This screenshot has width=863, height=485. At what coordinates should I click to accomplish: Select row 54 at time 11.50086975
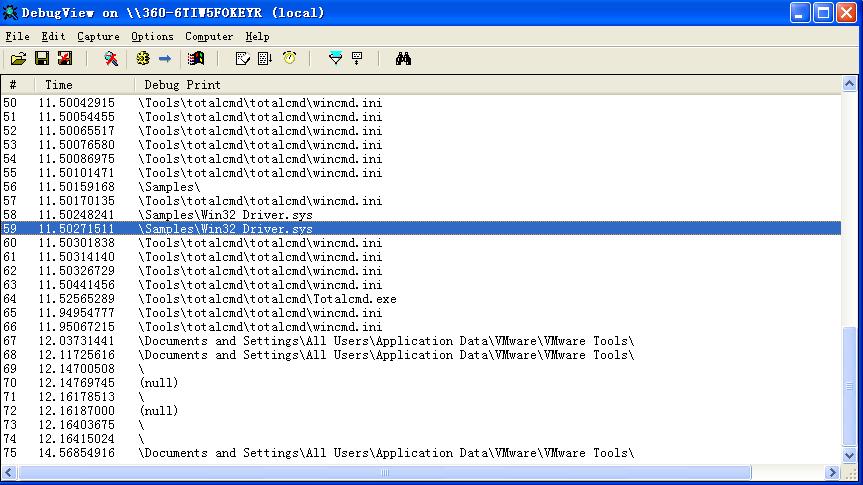point(420,159)
